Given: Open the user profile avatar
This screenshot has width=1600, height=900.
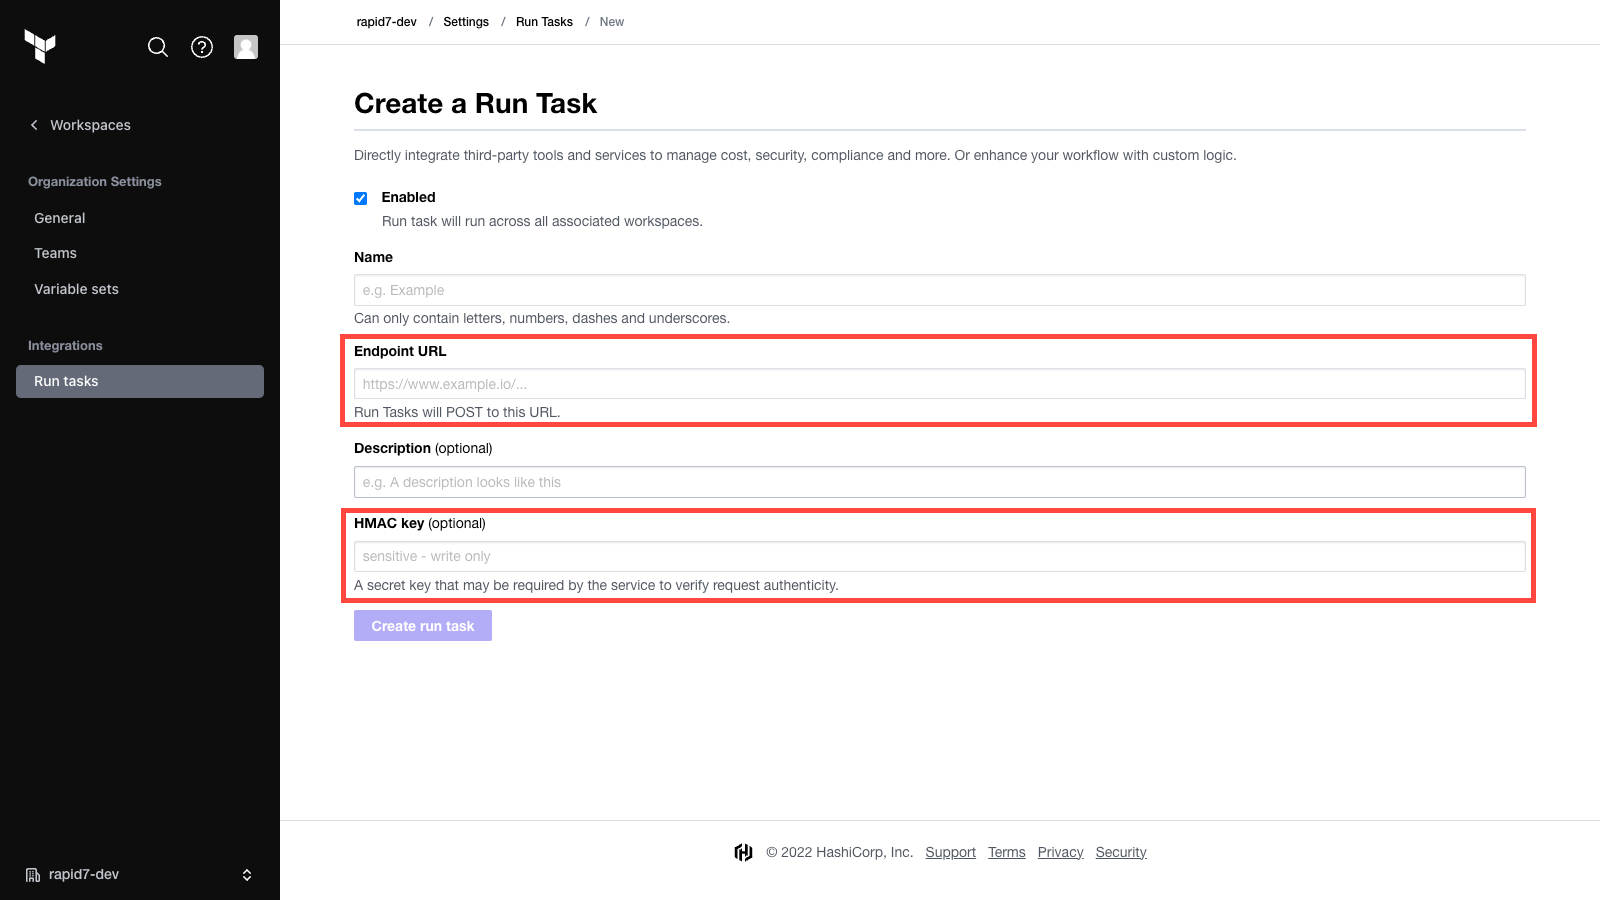Looking at the screenshot, I should [x=246, y=47].
